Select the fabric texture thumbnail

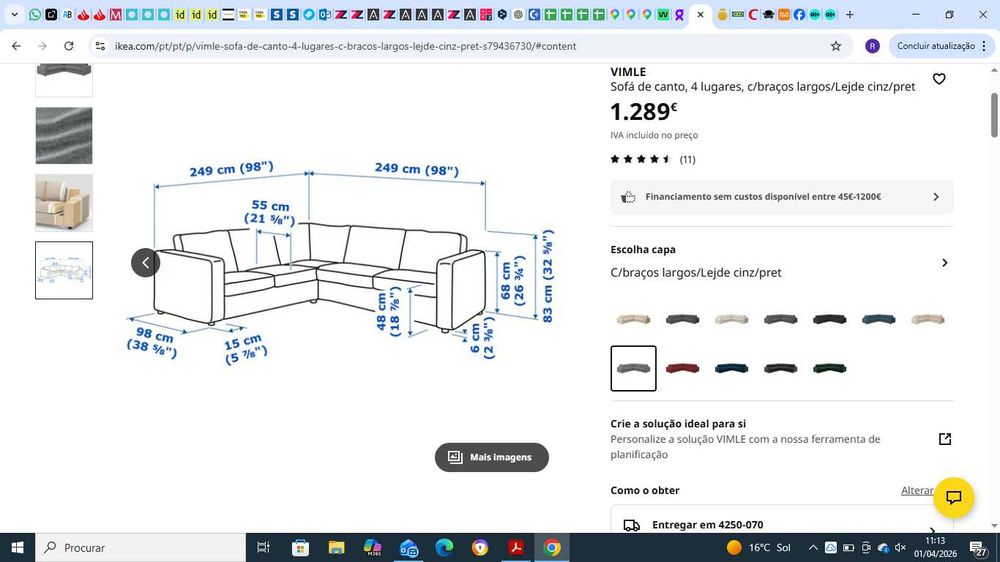(64, 135)
